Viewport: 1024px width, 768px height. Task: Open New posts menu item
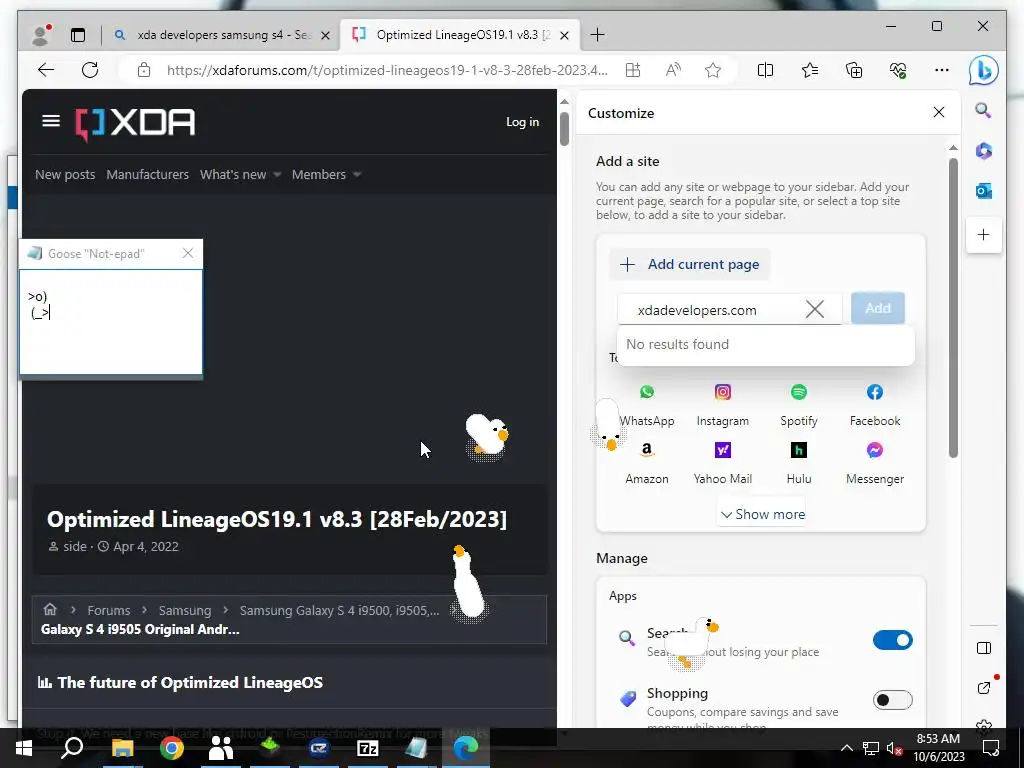pyautogui.click(x=65, y=174)
